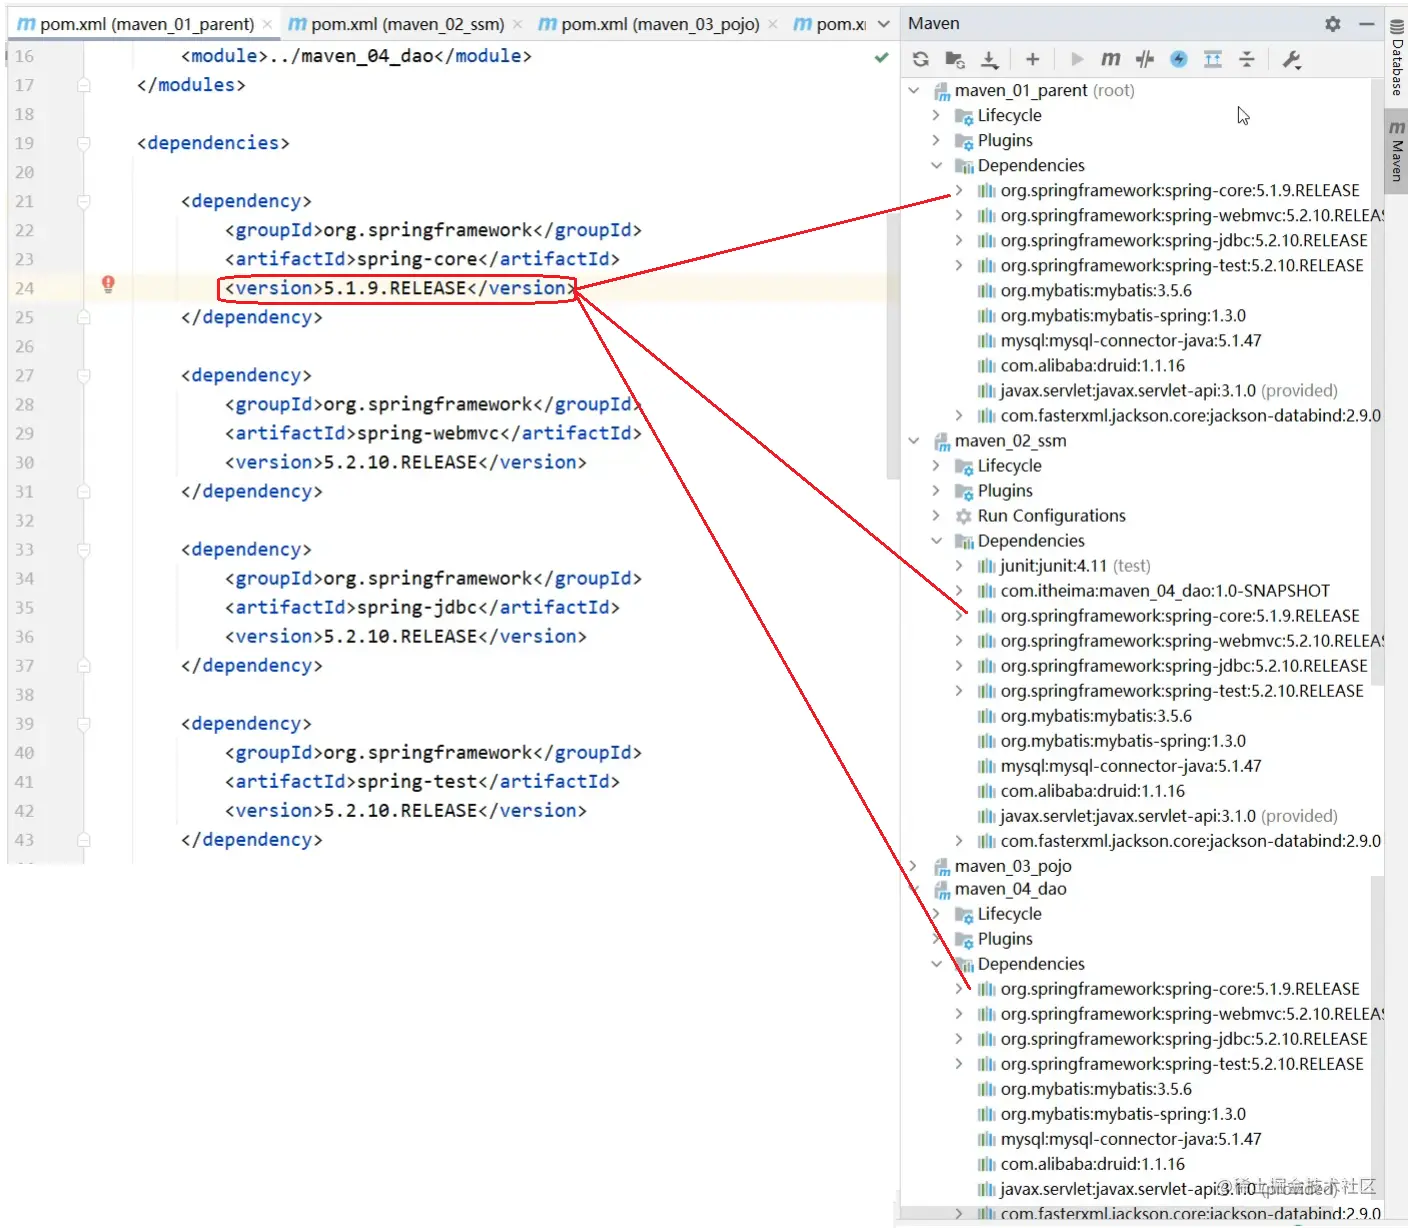
Task: Fold the dependencies tag on line 19
Action: tap(84, 143)
